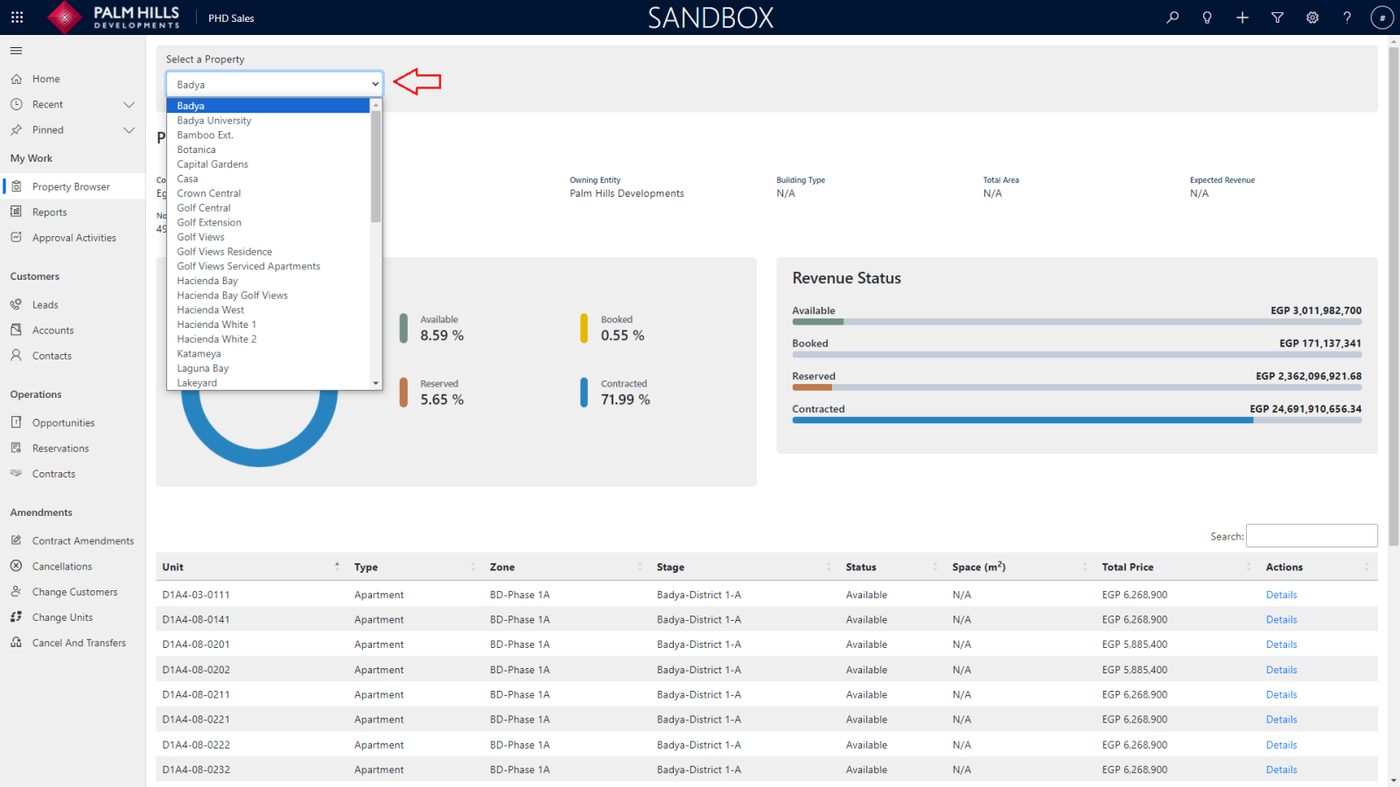Viewport: 1400px width, 787px height.
Task: Click the property list scrollbar thumb
Action: coord(376,166)
